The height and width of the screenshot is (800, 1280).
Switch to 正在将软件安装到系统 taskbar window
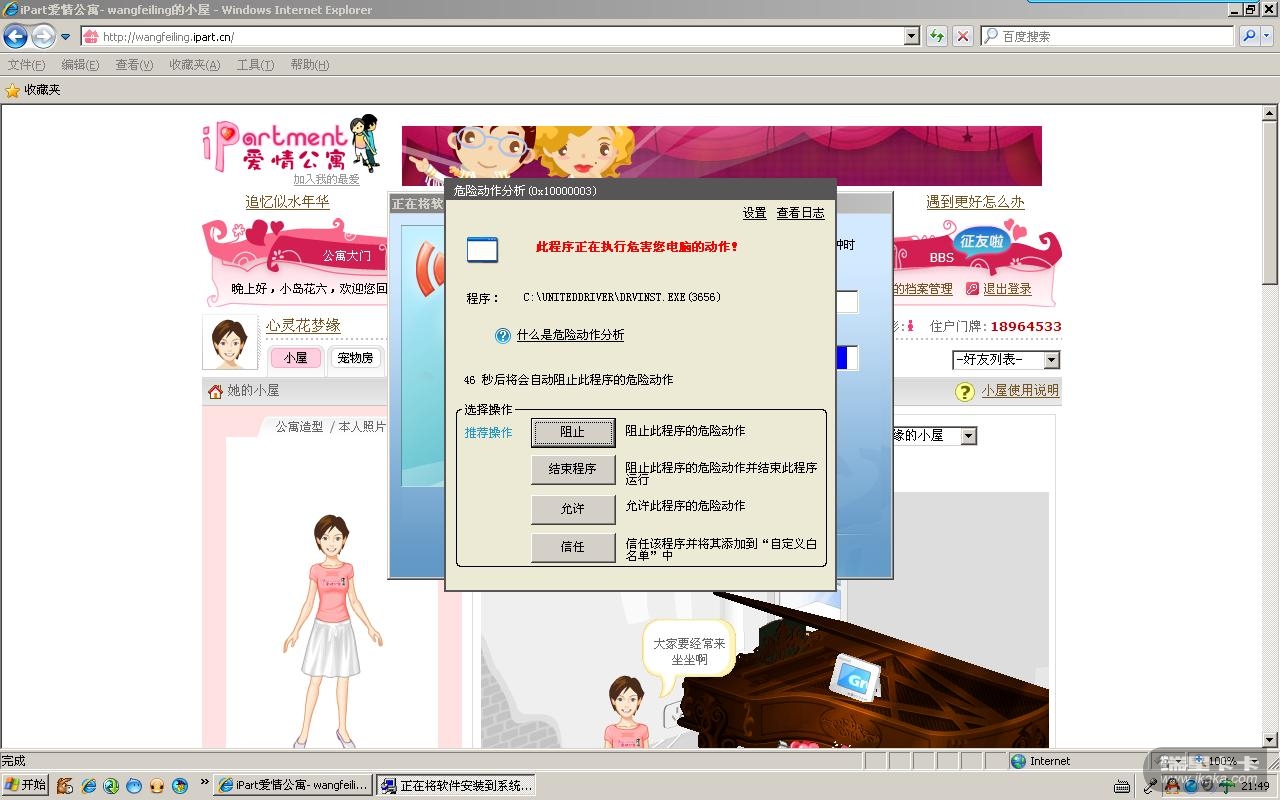pos(457,786)
